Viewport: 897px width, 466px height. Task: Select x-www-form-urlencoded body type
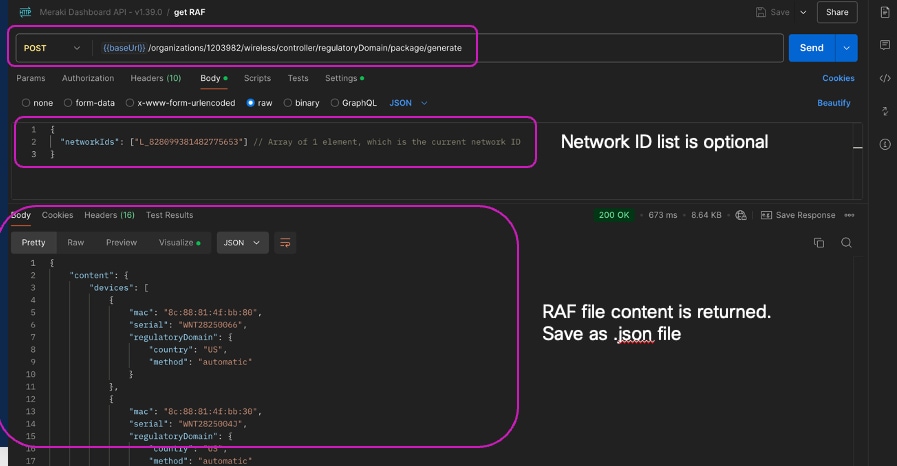pos(130,103)
